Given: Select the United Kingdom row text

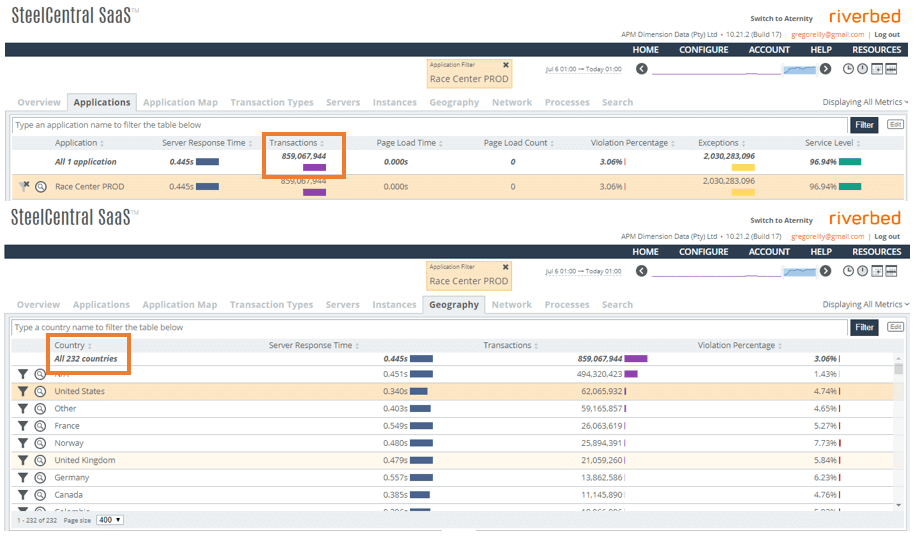Looking at the screenshot, I should tap(85, 460).
